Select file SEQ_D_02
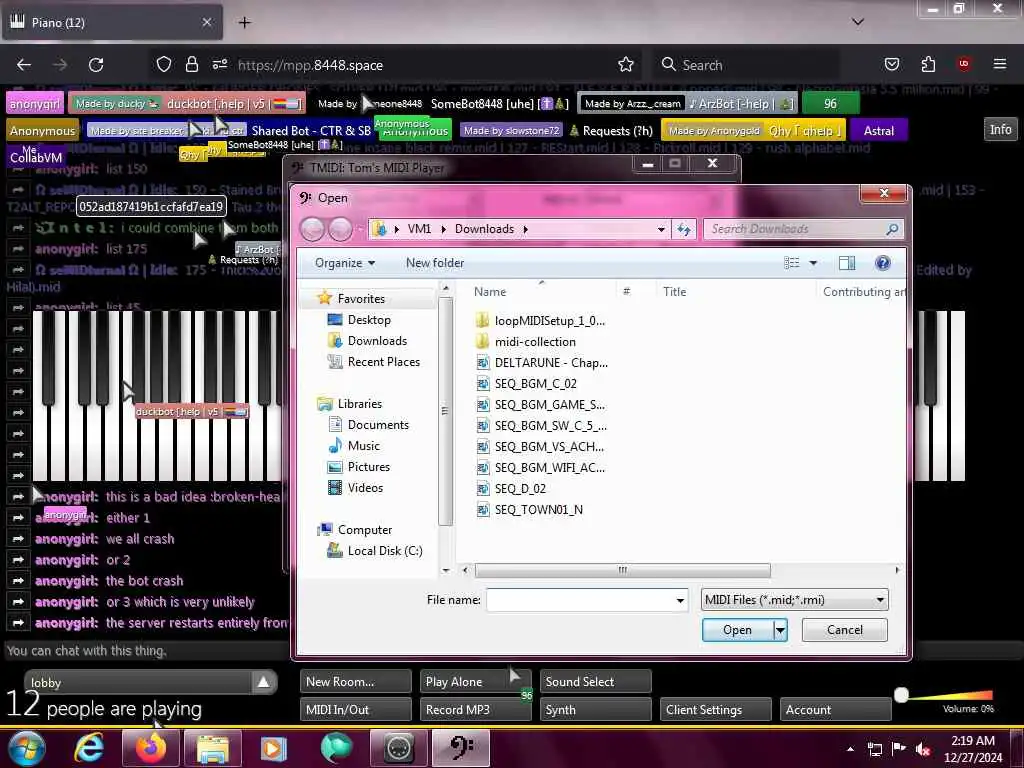This screenshot has height=768, width=1024. [x=520, y=488]
